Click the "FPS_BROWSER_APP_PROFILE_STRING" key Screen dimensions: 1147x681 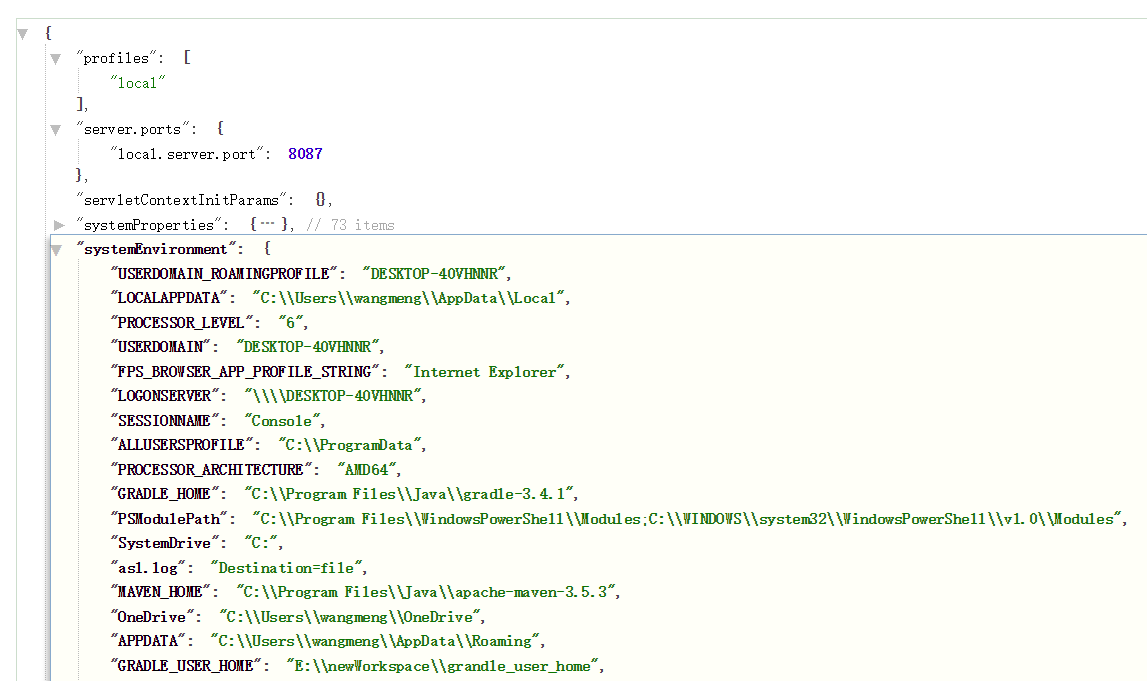pos(245,372)
